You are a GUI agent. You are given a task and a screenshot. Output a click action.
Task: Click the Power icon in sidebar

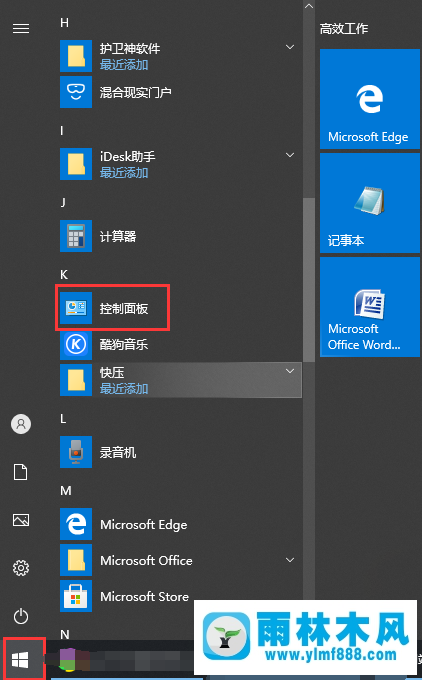pos(21,616)
